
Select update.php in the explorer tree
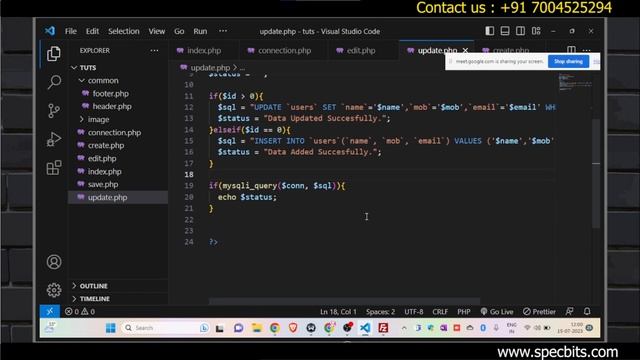(118, 197)
